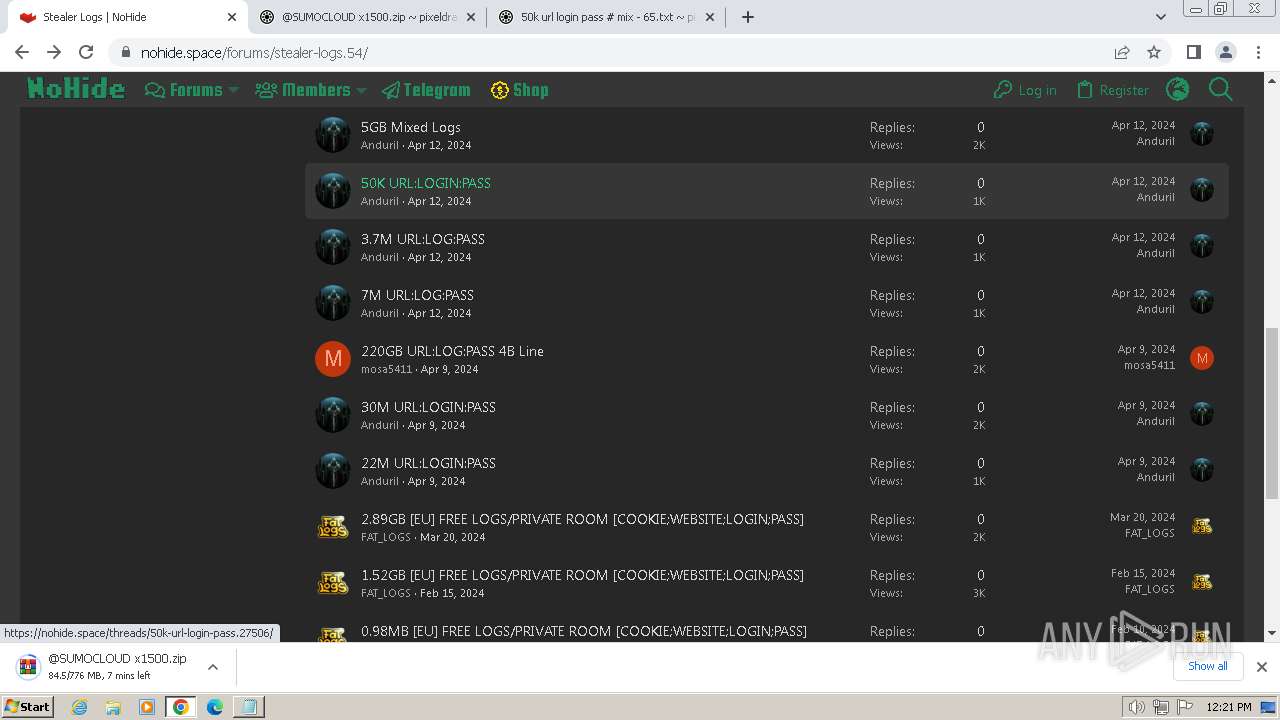Click mosa5411 'M' avatar on thread row
The image size is (1280, 720).
coord(333,358)
